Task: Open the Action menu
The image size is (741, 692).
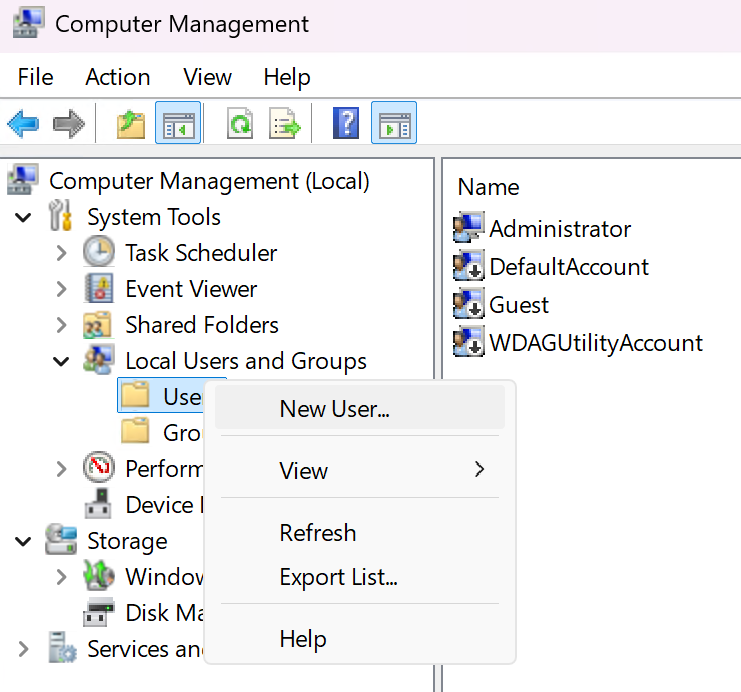Action: (118, 77)
